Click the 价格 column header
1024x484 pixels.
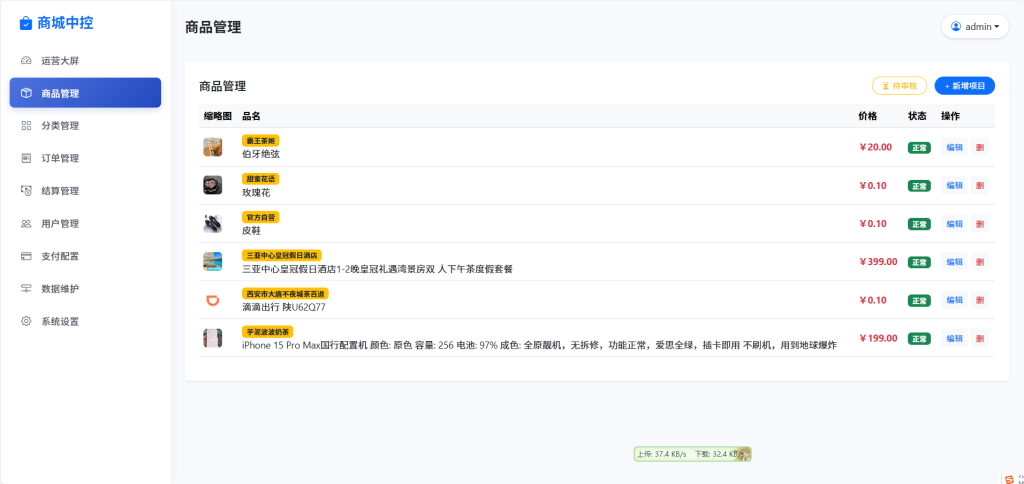[868, 116]
